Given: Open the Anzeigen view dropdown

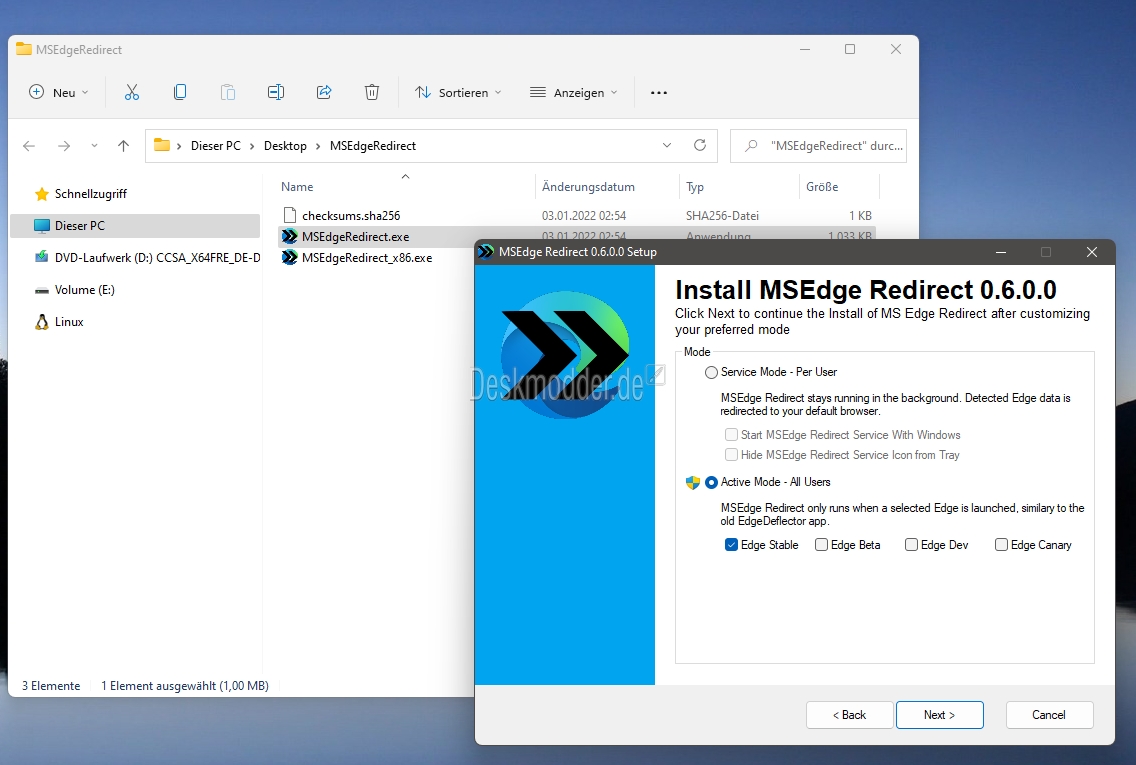Looking at the screenshot, I should click(x=574, y=92).
